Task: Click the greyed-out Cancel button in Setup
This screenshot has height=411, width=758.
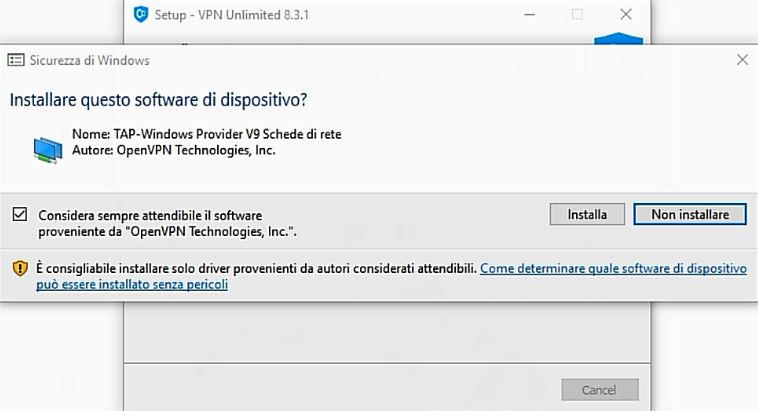Action: coord(598,389)
